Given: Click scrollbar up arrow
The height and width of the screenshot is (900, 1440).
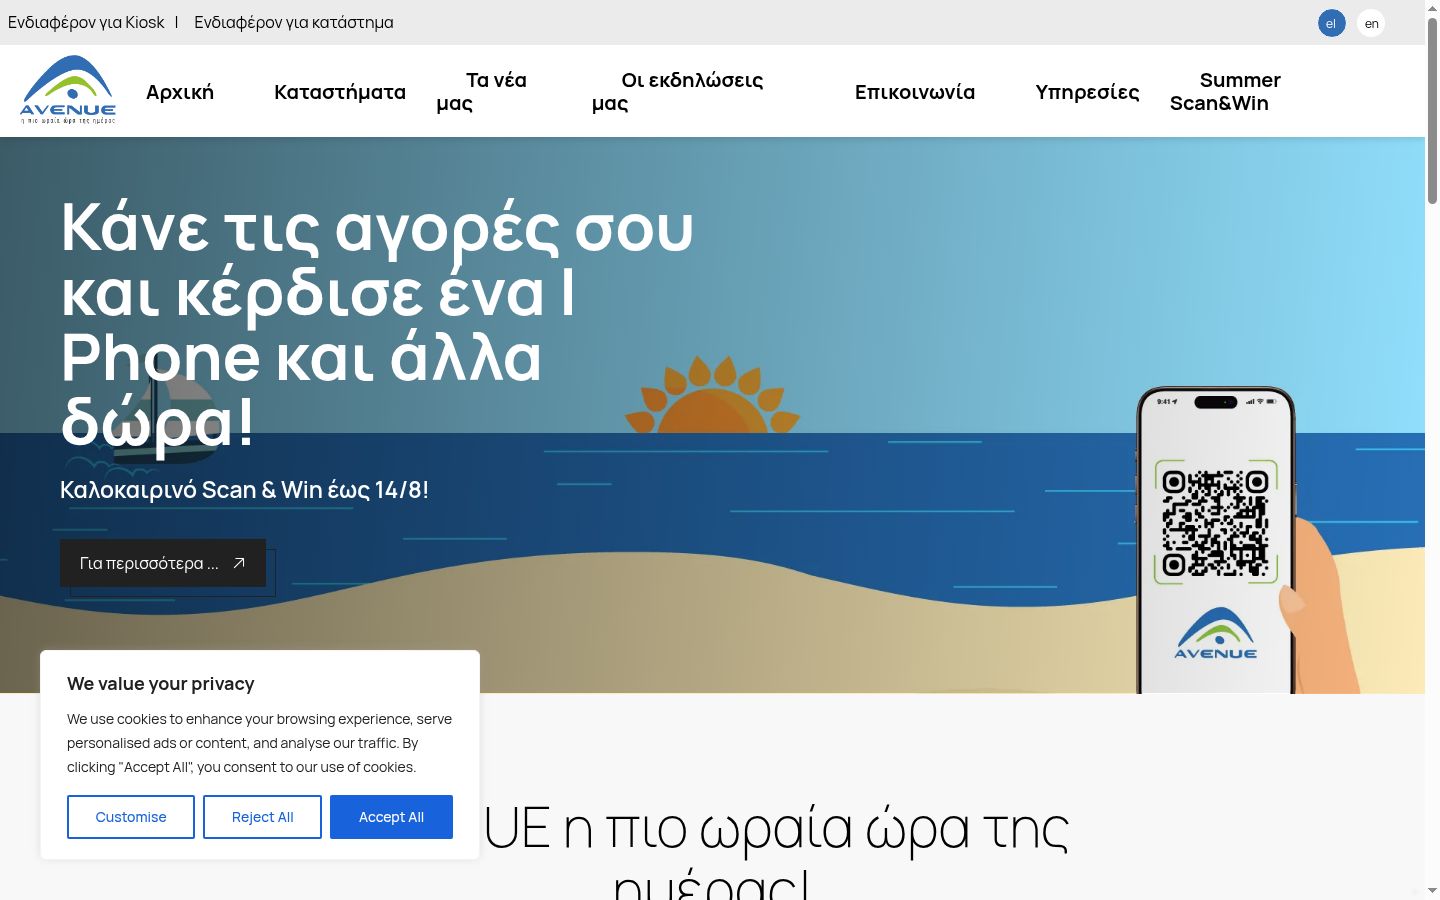Looking at the screenshot, I should point(1432,8).
